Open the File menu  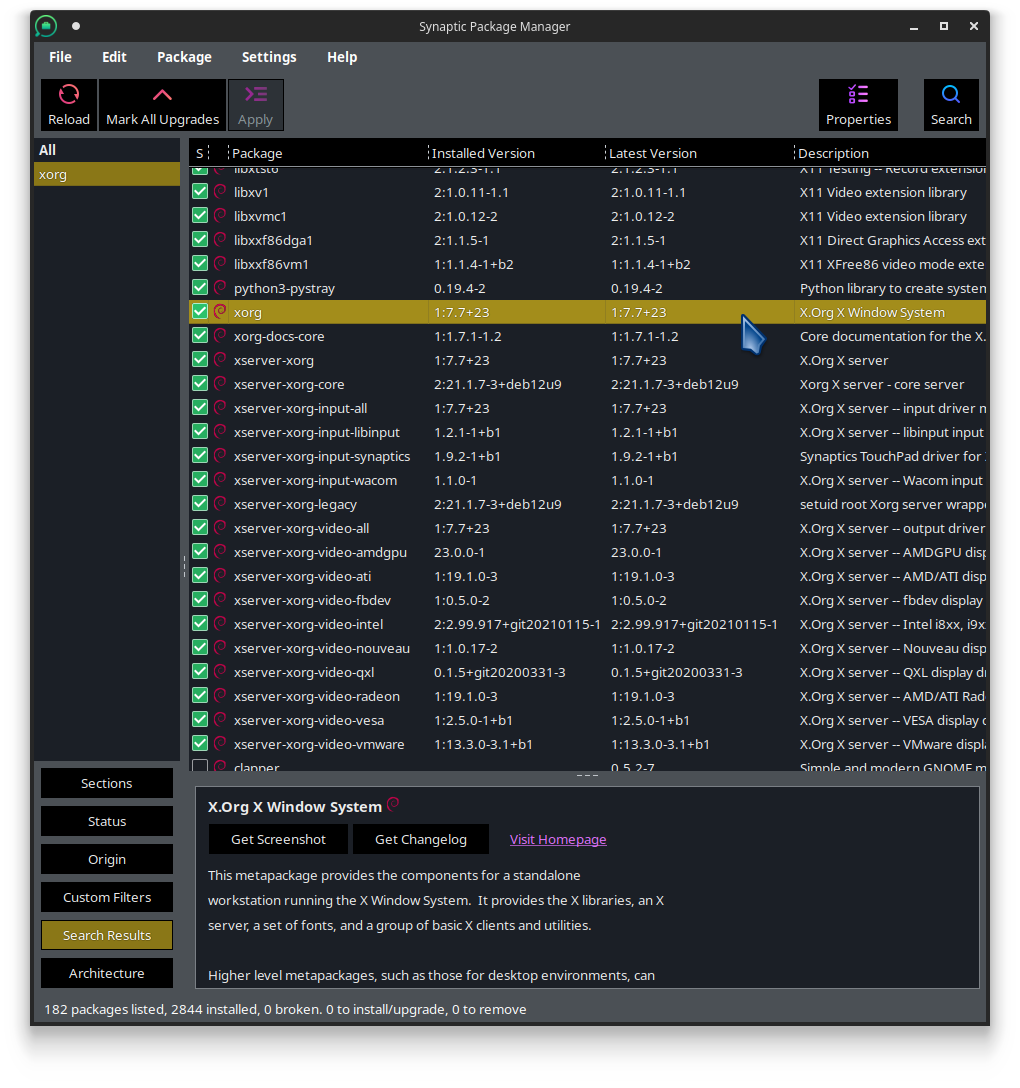tap(60, 57)
